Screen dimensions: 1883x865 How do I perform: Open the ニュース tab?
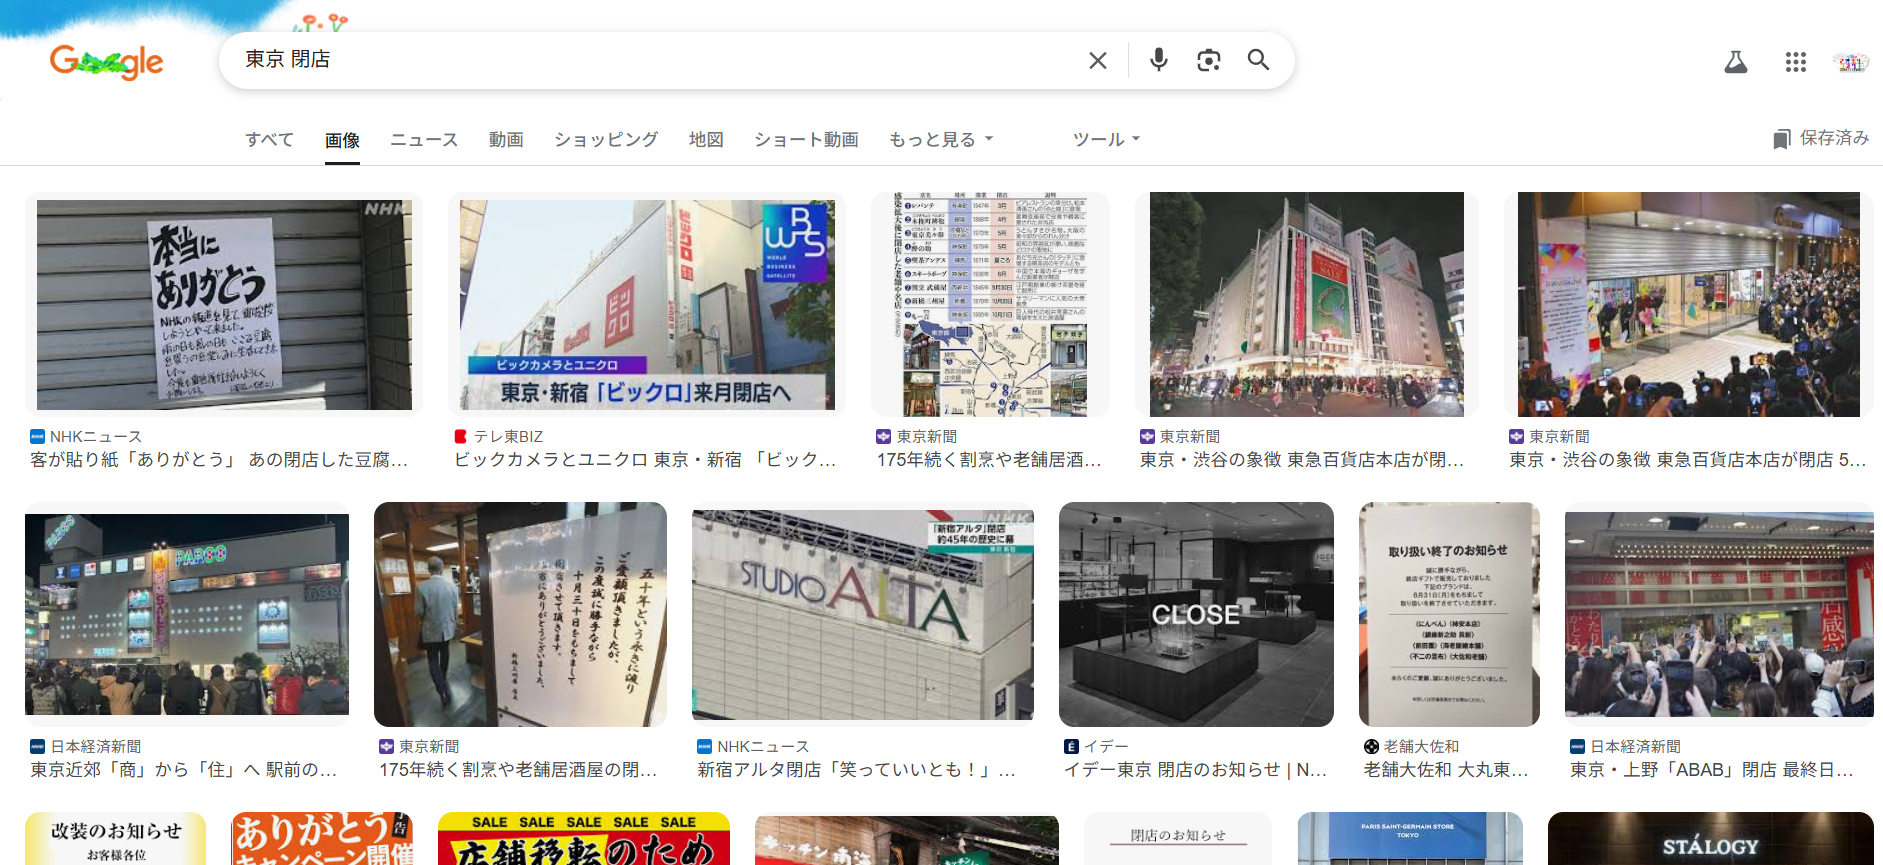tap(424, 139)
